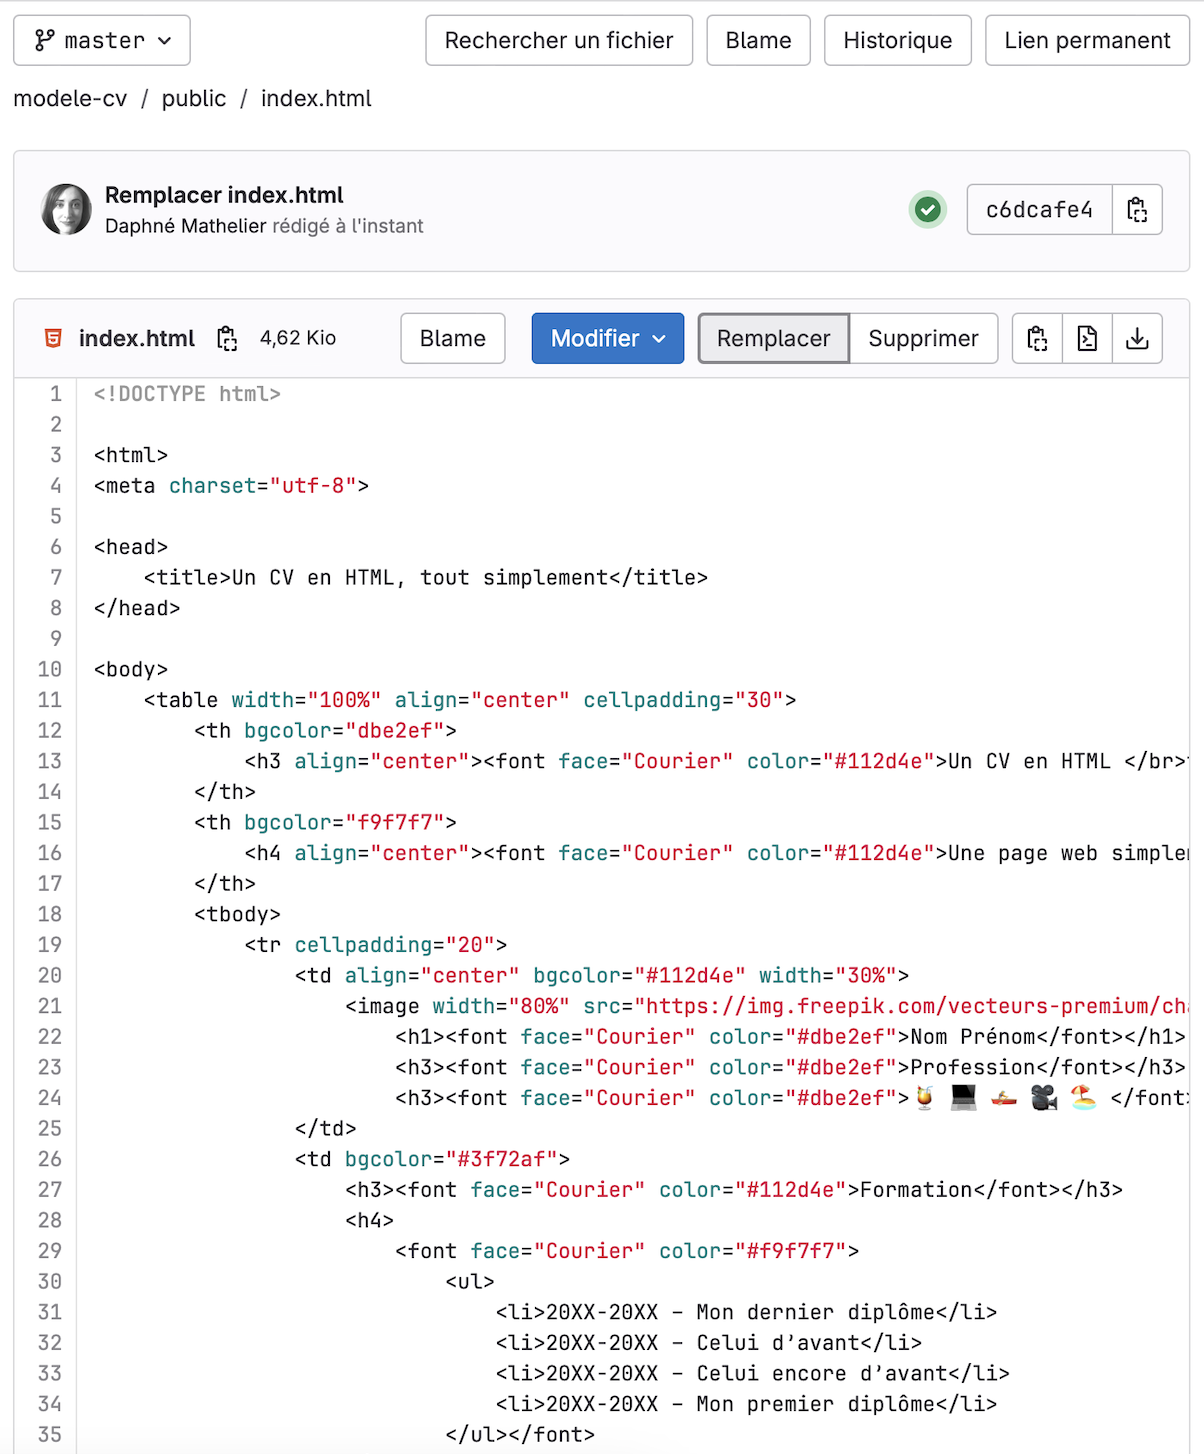This screenshot has width=1204, height=1454.
Task: Get the Lien permanent
Action: tap(1087, 41)
